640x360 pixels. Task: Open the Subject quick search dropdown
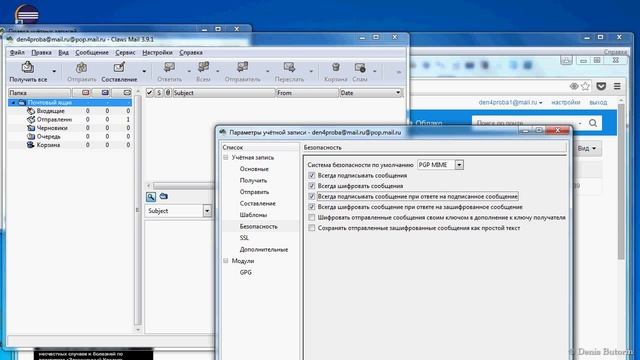207,211
